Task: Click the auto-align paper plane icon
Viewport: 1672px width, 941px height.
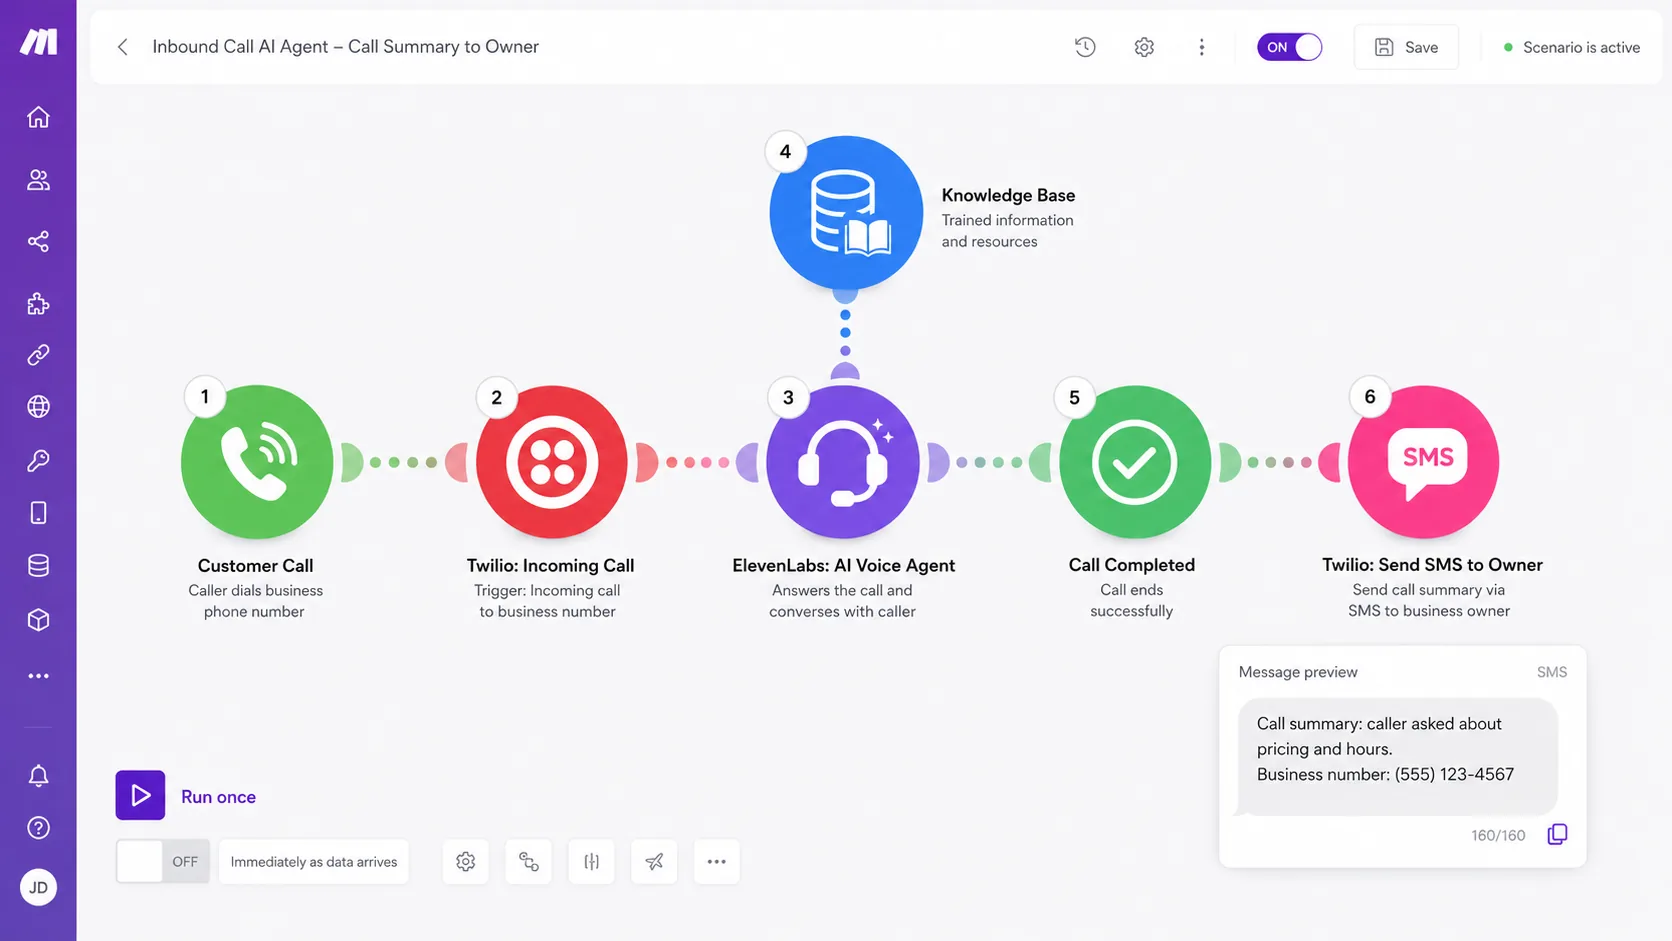Action: click(654, 861)
